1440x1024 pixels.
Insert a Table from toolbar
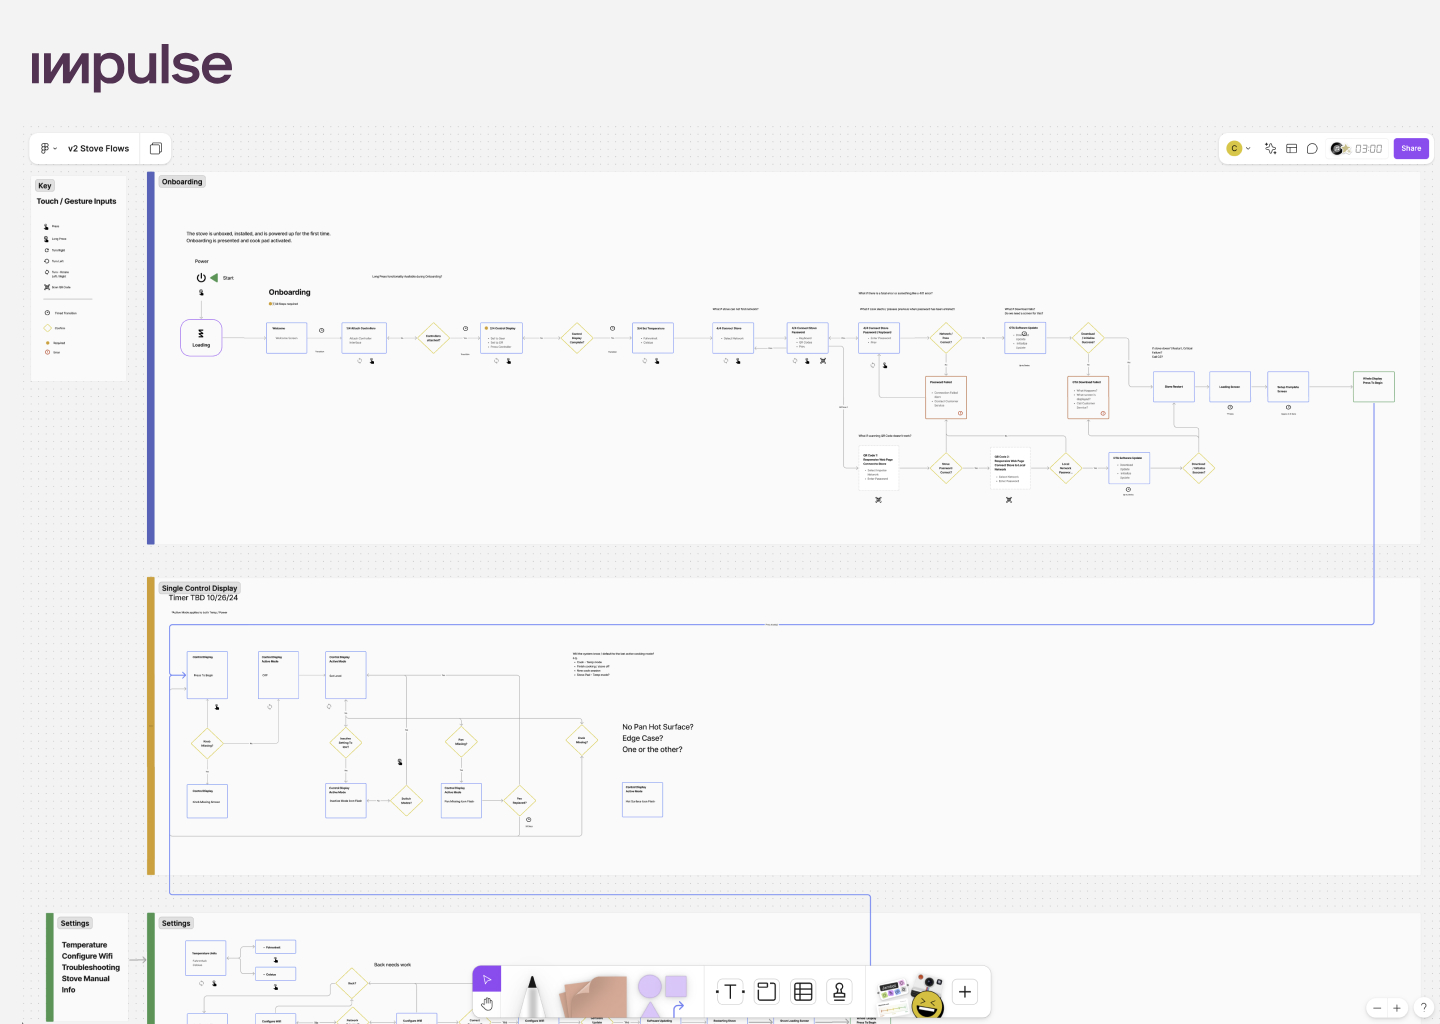[x=803, y=992]
